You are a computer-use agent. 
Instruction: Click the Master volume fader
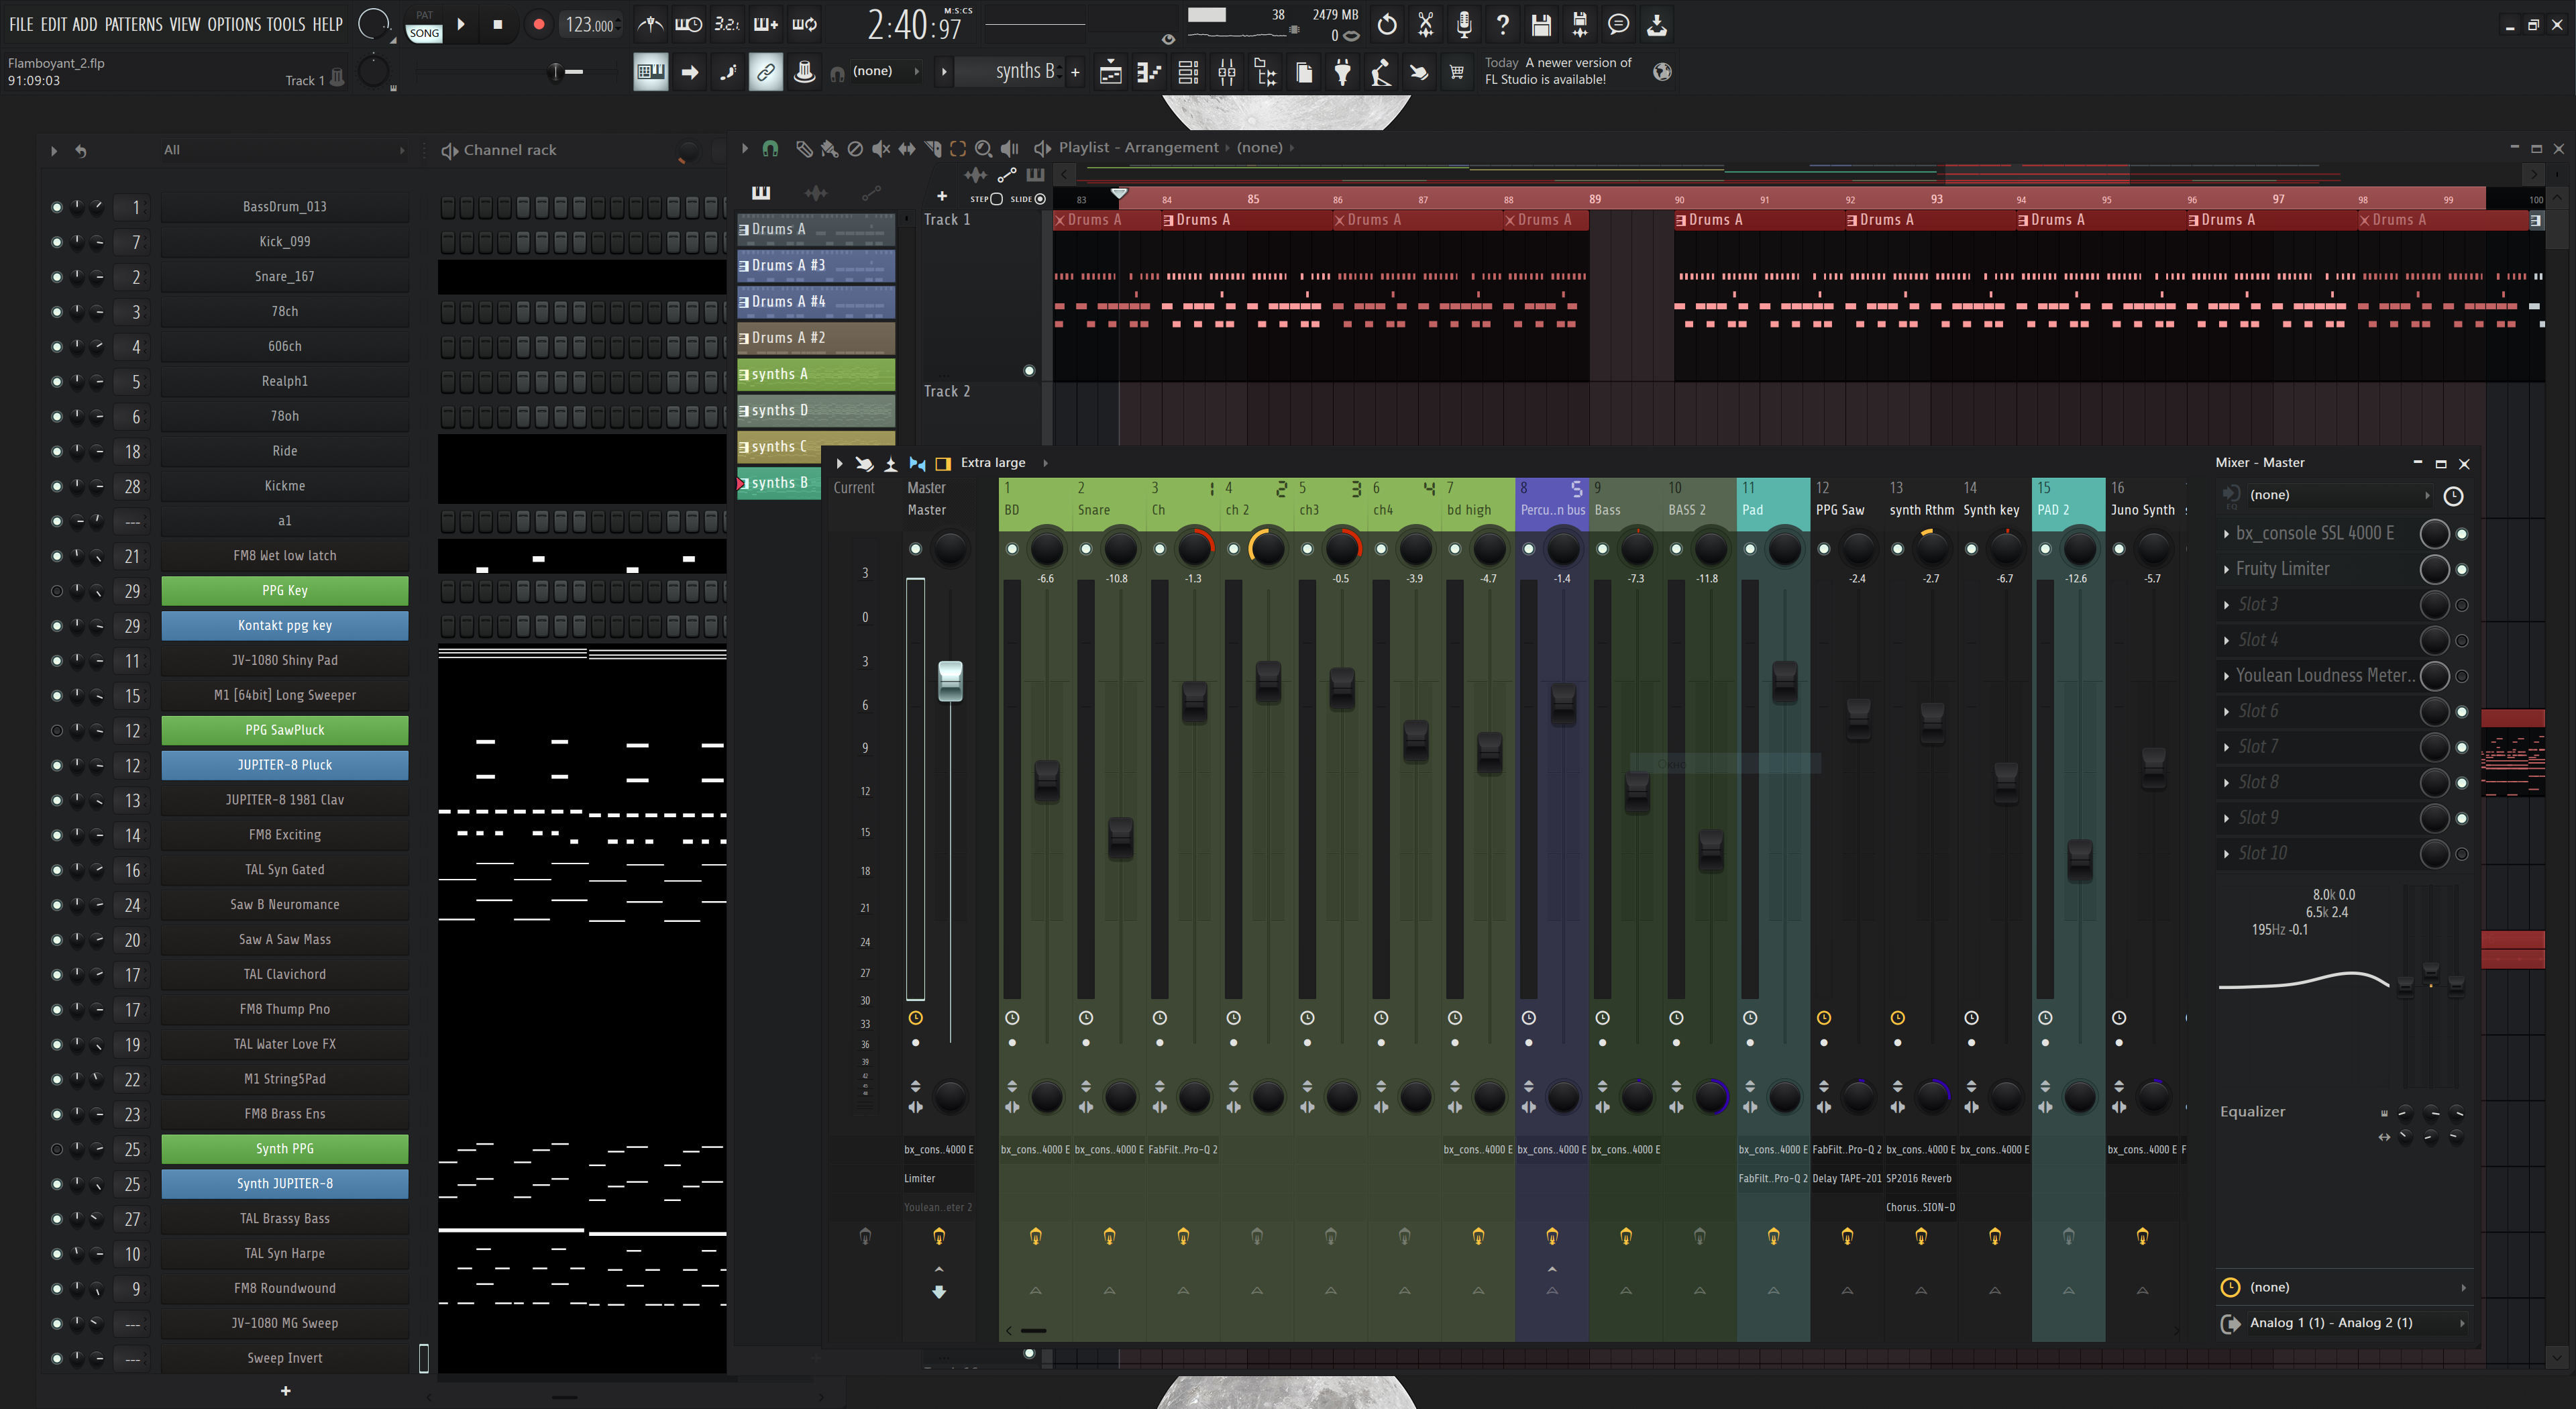coord(949,680)
